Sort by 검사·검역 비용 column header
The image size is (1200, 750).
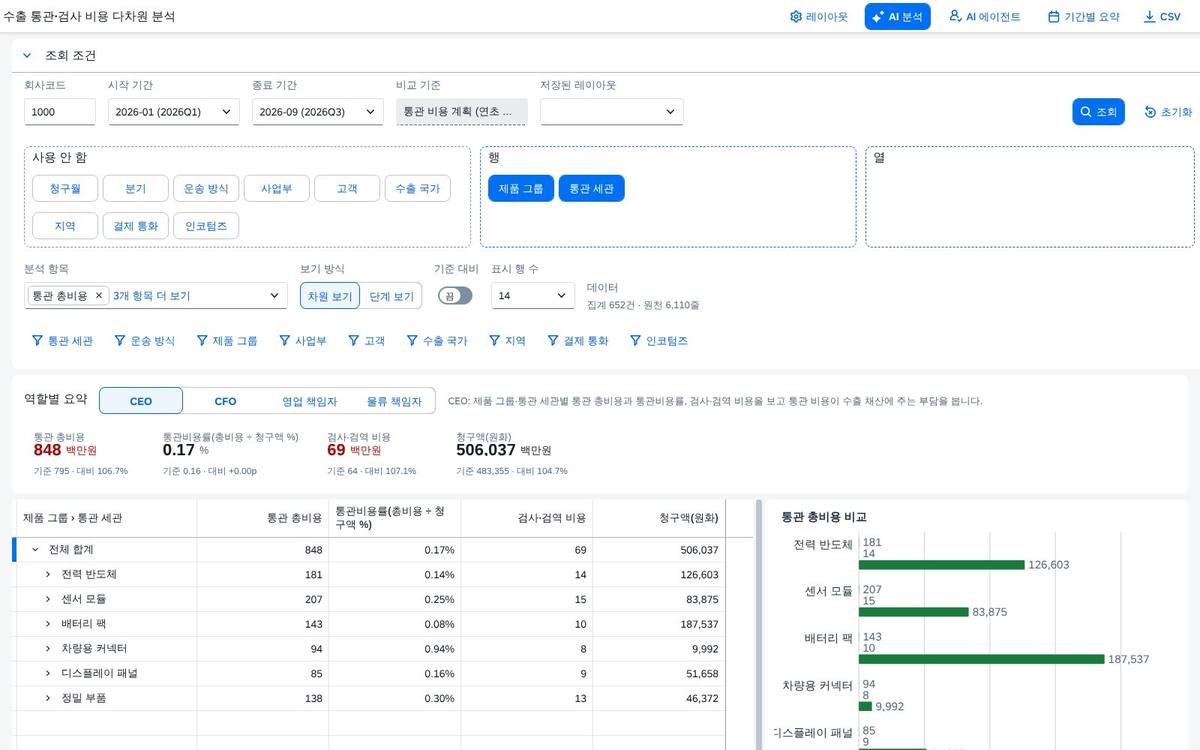(526, 518)
